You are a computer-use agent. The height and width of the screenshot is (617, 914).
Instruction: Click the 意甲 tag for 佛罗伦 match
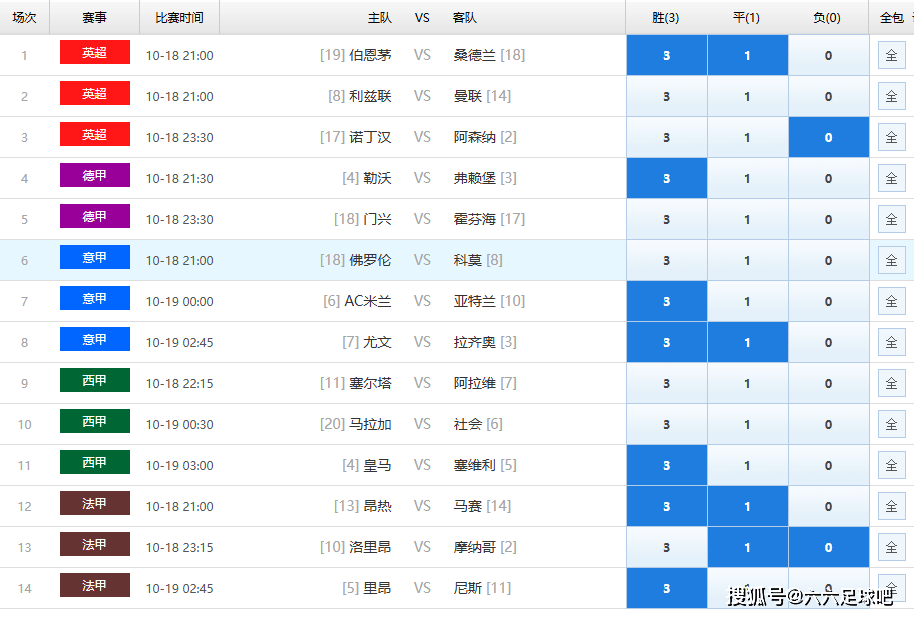point(94,257)
